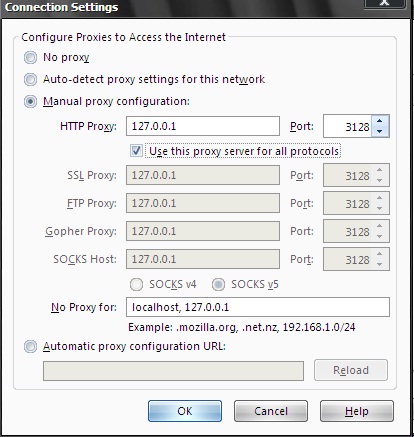Open Help for connection settings
The width and height of the screenshot is (414, 437).
click(357, 411)
